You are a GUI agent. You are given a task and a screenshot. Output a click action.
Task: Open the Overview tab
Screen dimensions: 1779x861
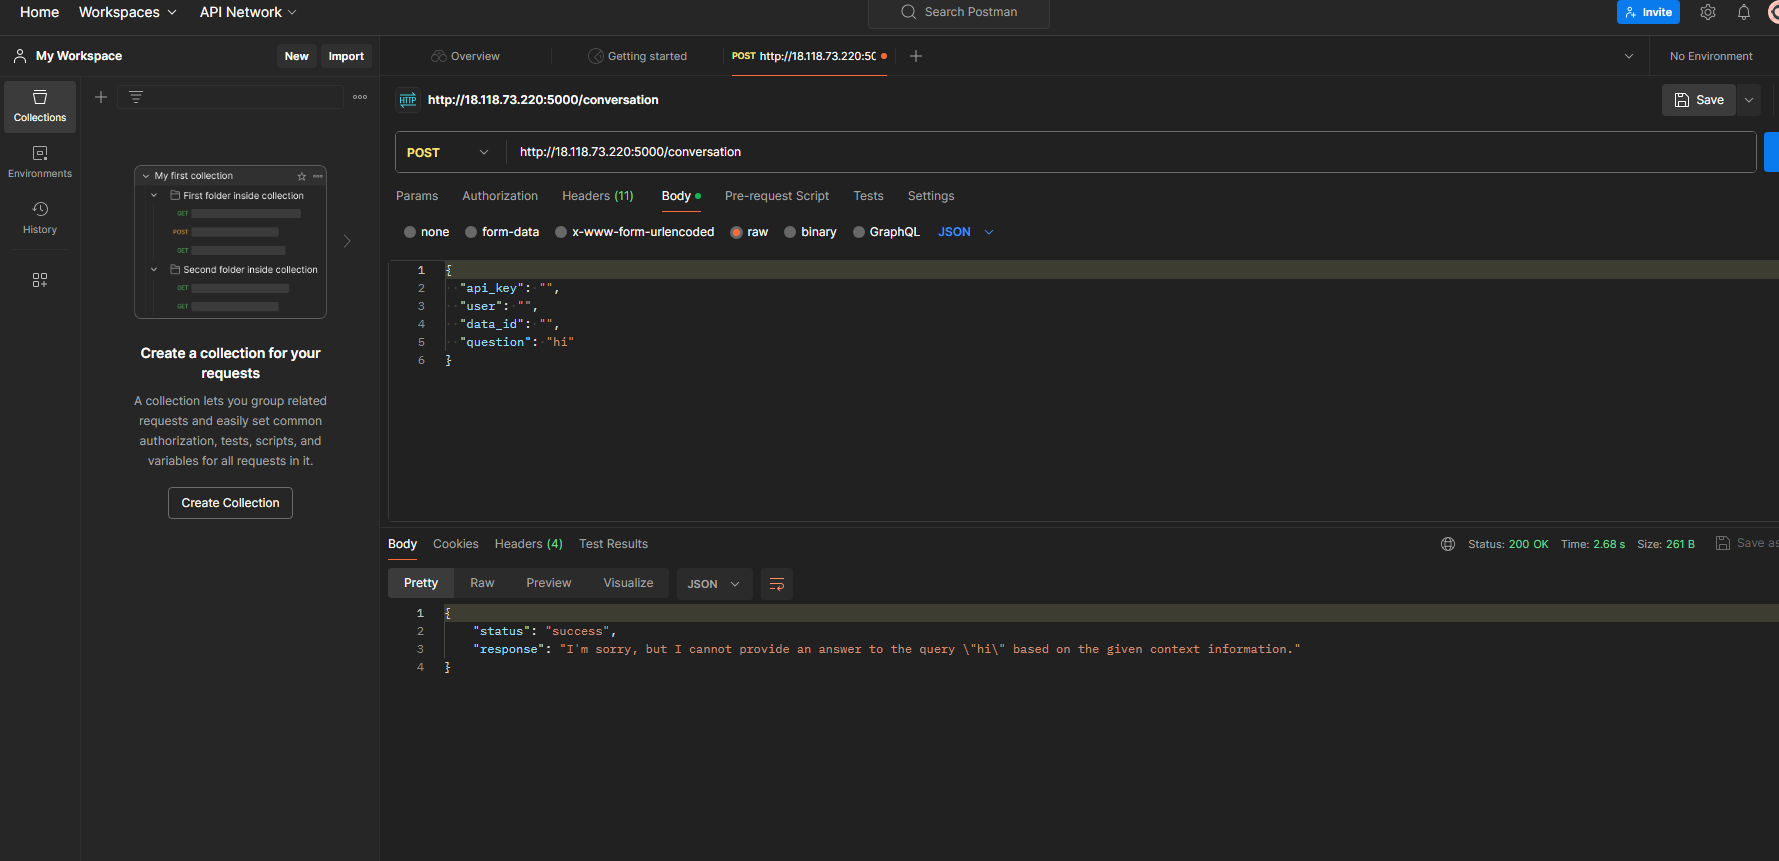point(465,56)
